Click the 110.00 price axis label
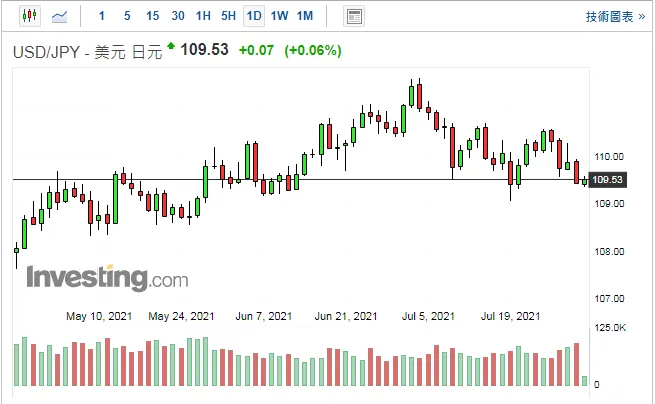This screenshot has width=655, height=404. coord(609,157)
